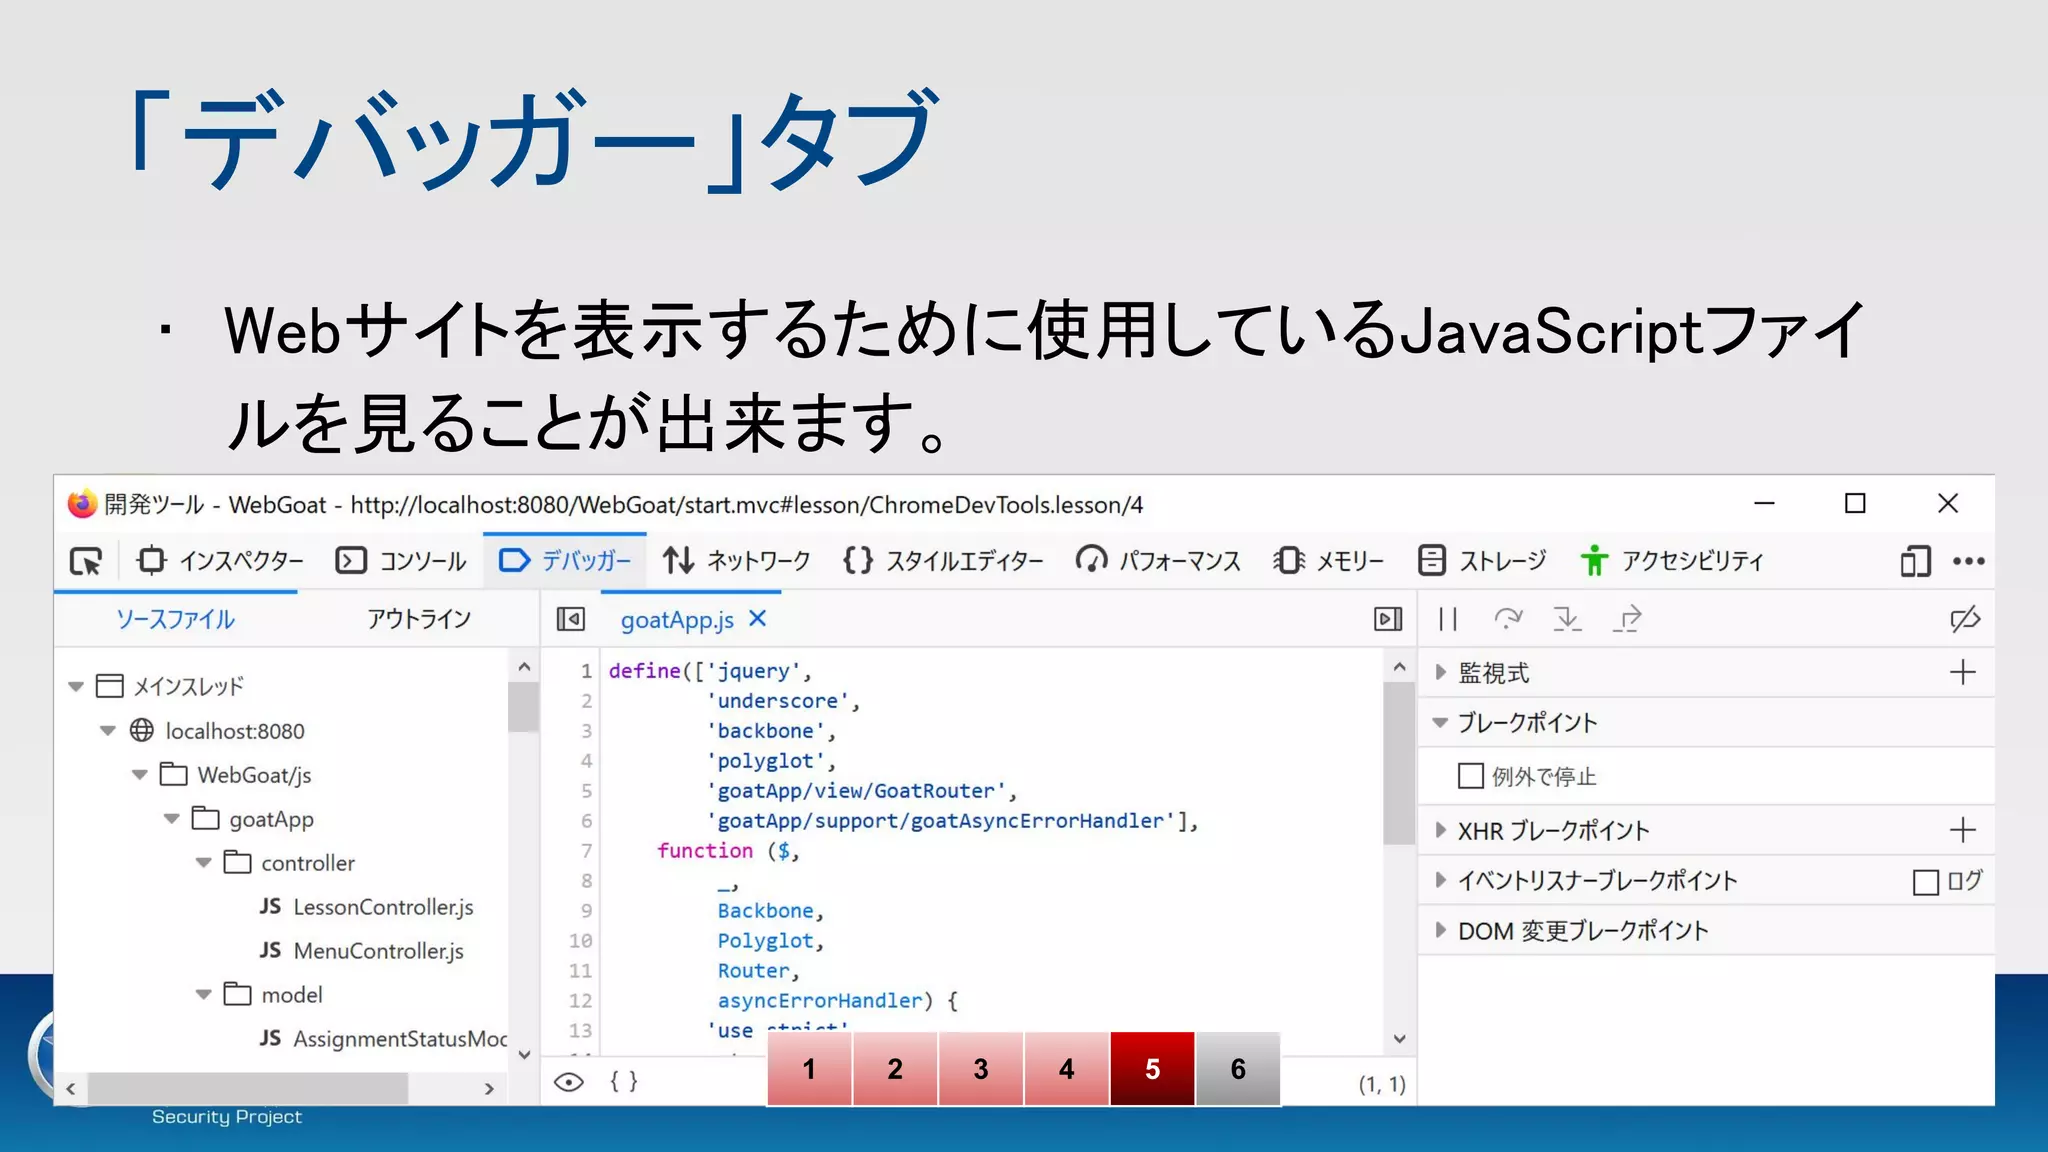2048x1152 pixels.
Task: Collapse the ブレークポイント section
Action: pos(1440,722)
